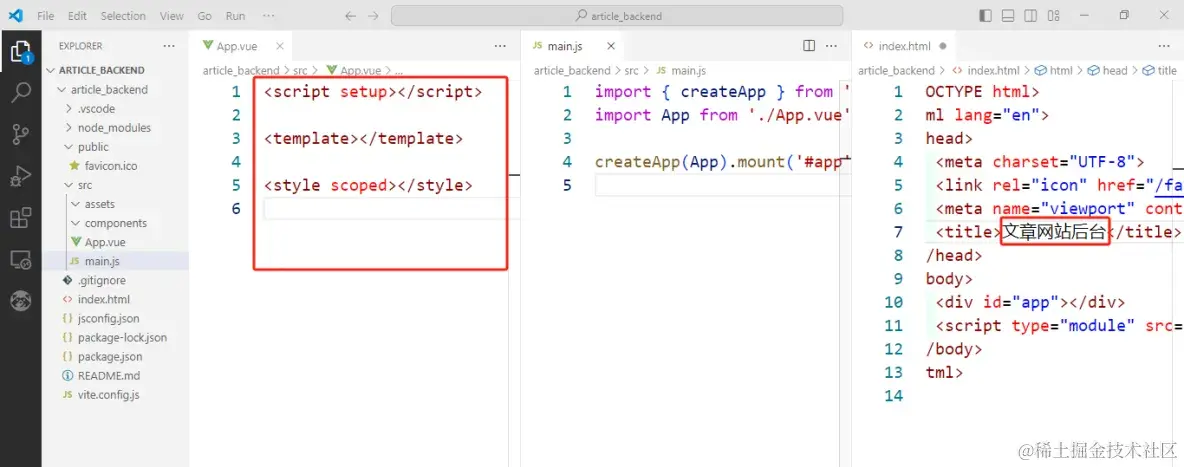
Task: Toggle the secondary side bar layout icon
Action: (x=1031, y=16)
